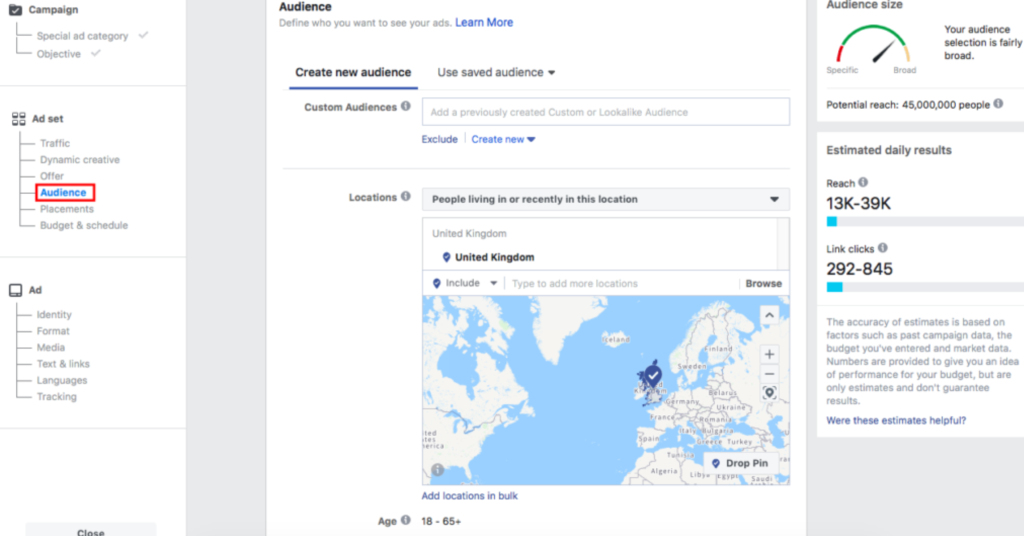Viewport: 1024px width, 536px height.
Task: Click the Custom Audiences input field
Action: click(605, 112)
